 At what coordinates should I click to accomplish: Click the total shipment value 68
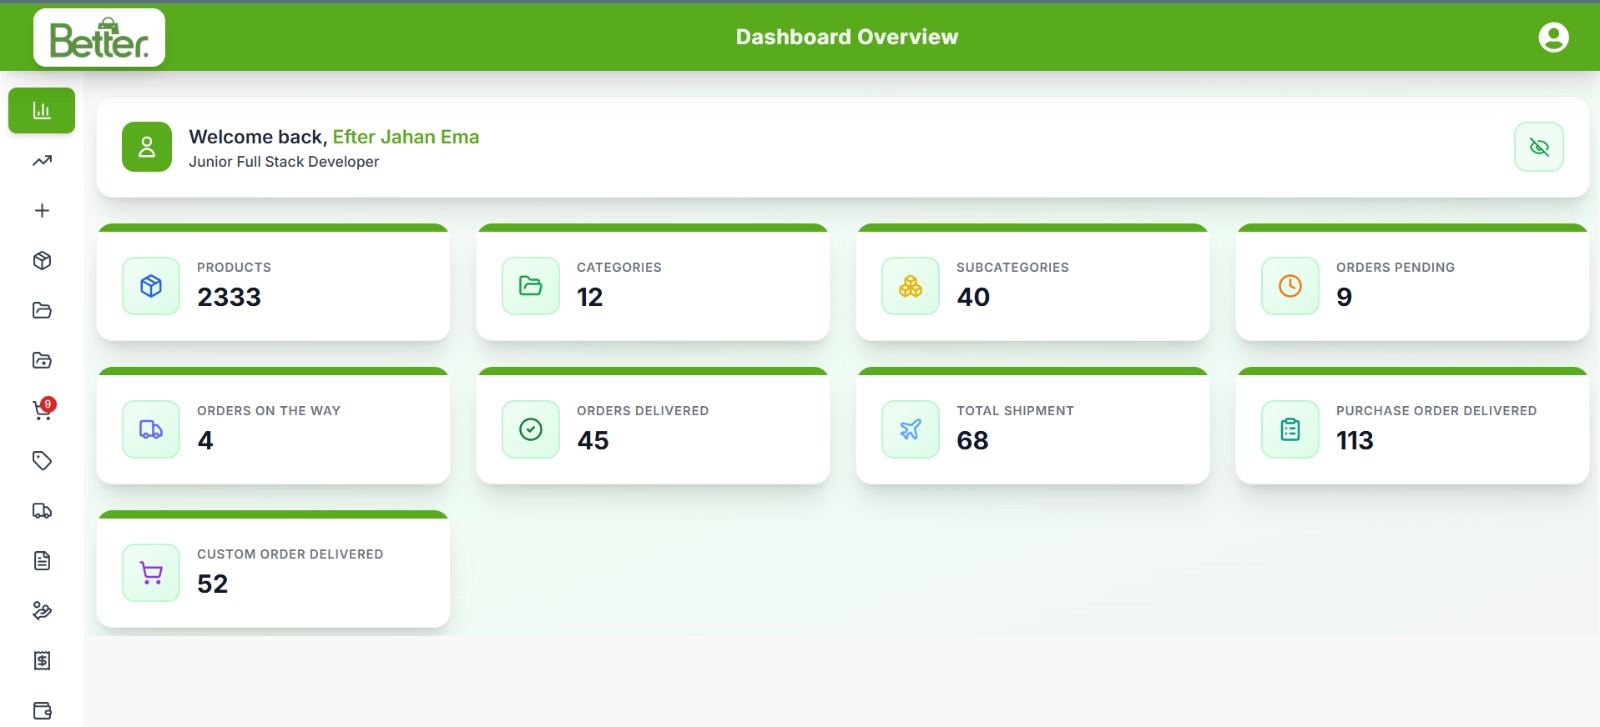972,440
